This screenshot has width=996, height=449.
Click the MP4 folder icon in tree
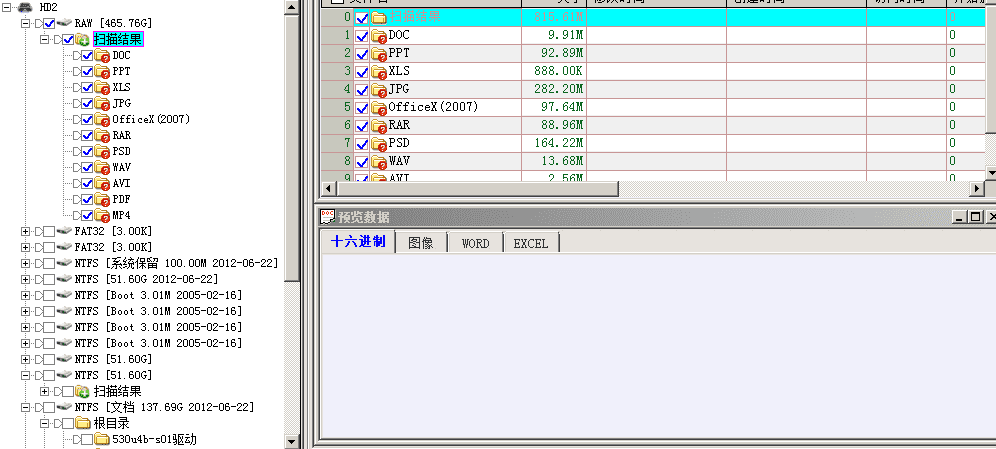(x=102, y=216)
